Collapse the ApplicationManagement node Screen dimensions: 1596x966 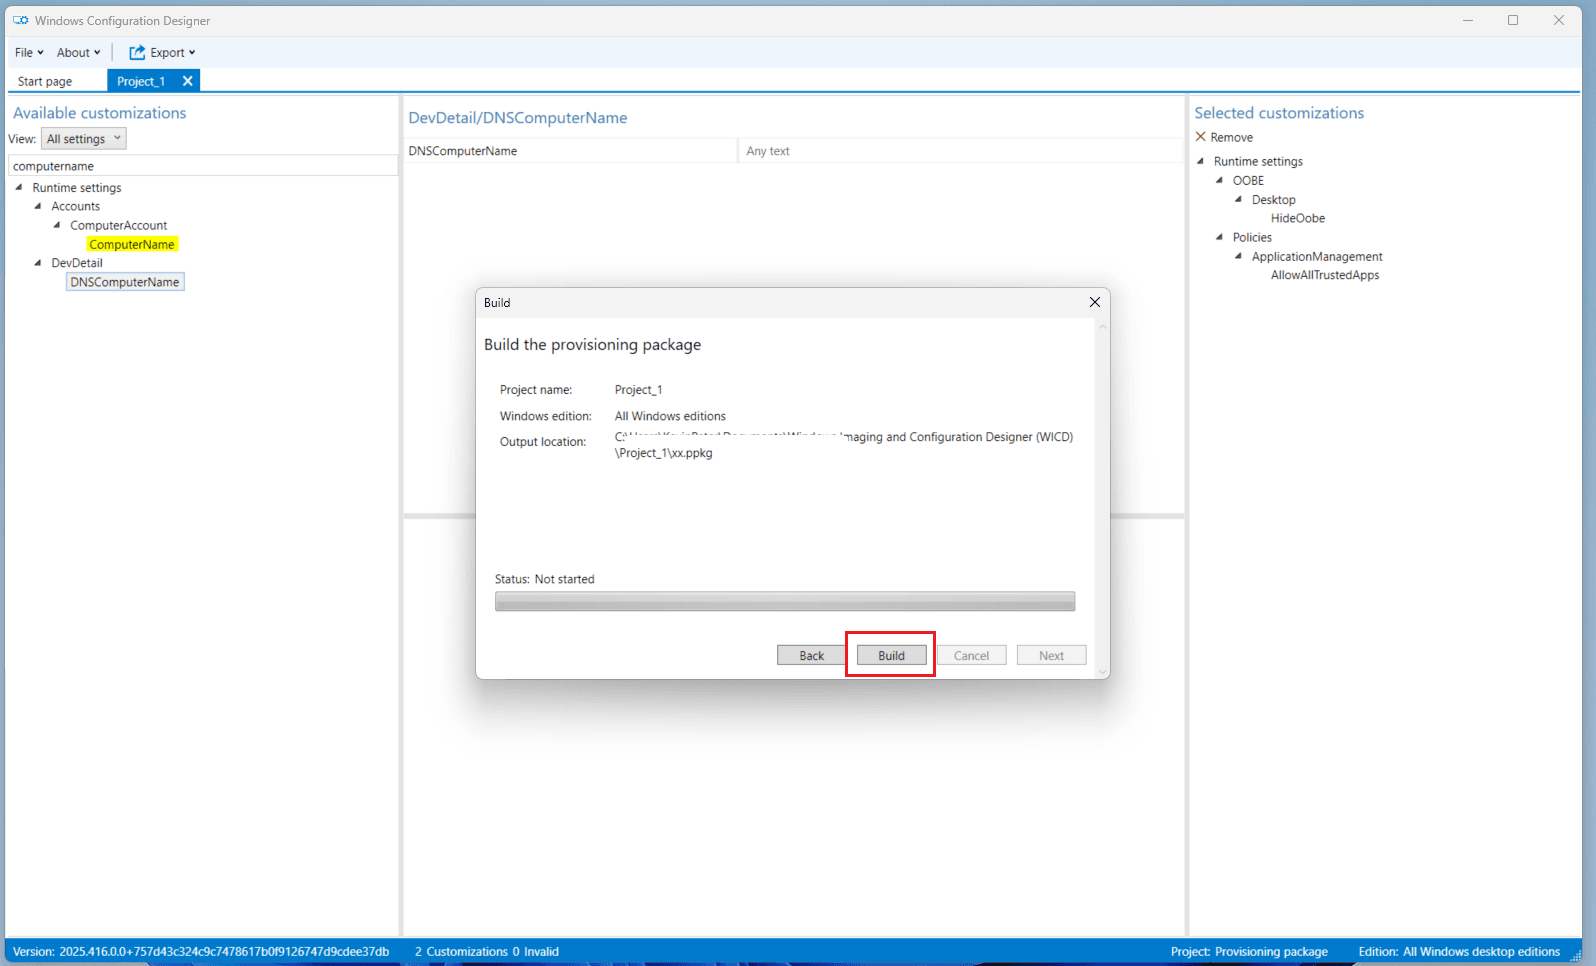pyautogui.click(x=1239, y=256)
